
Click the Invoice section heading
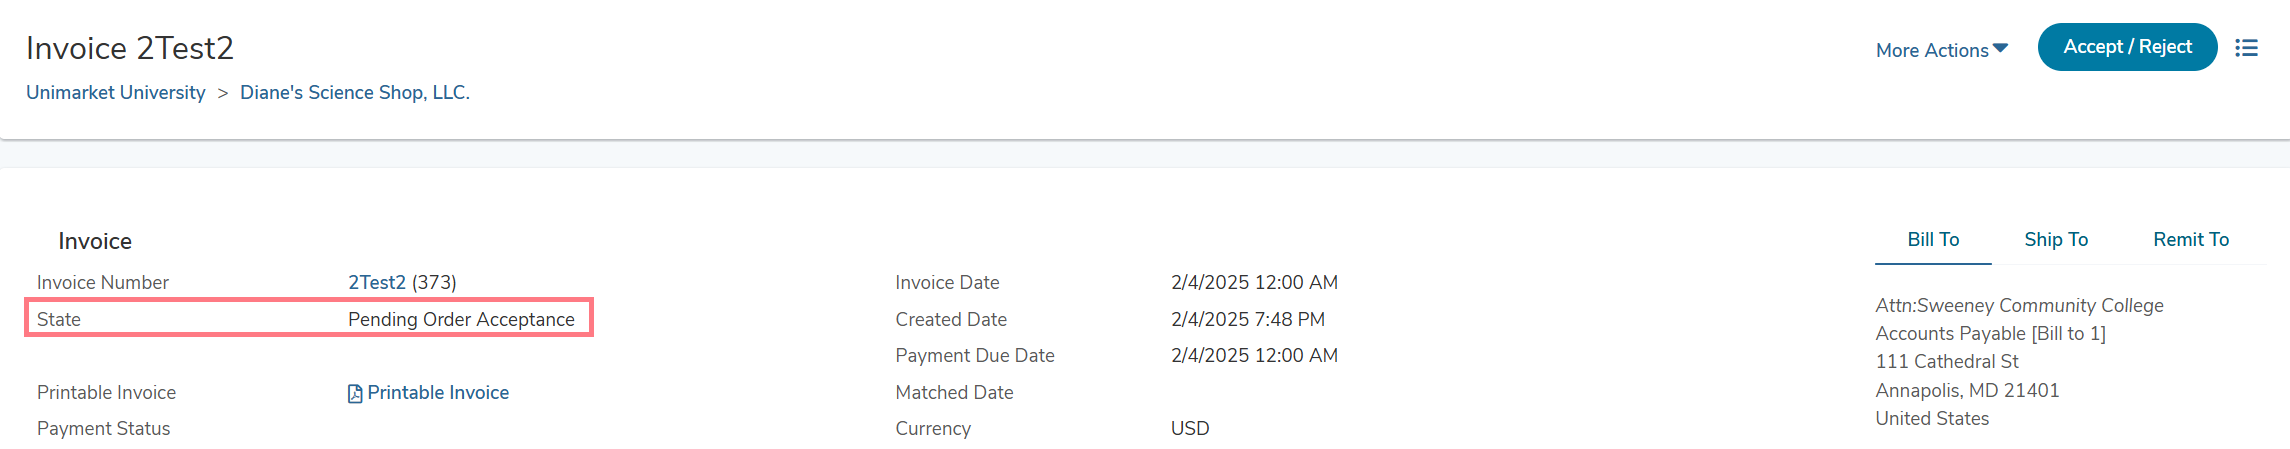click(x=95, y=241)
